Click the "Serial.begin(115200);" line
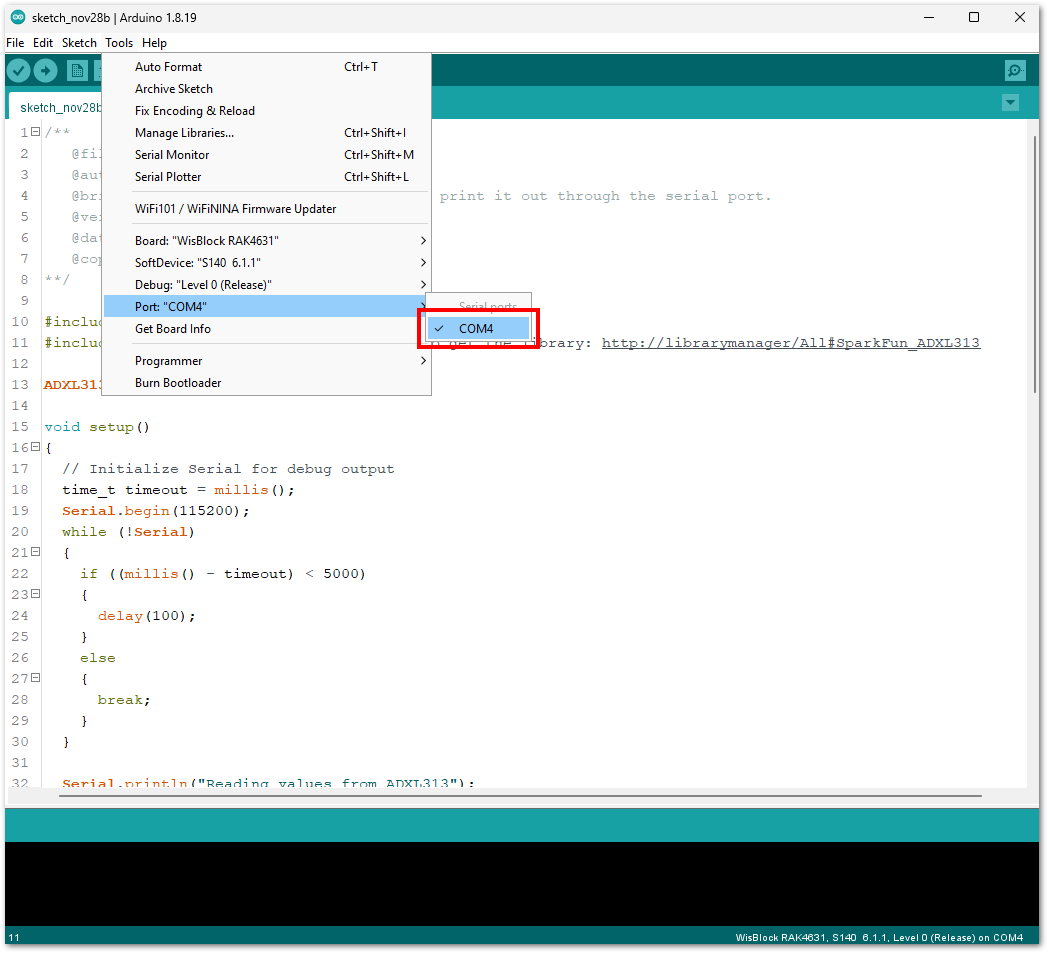 tap(156, 511)
